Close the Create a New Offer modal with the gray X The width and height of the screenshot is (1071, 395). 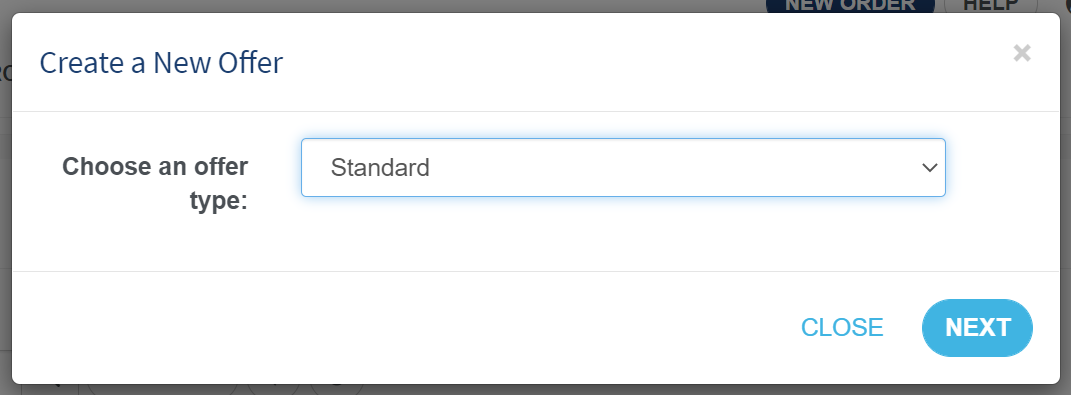point(1022,53)
